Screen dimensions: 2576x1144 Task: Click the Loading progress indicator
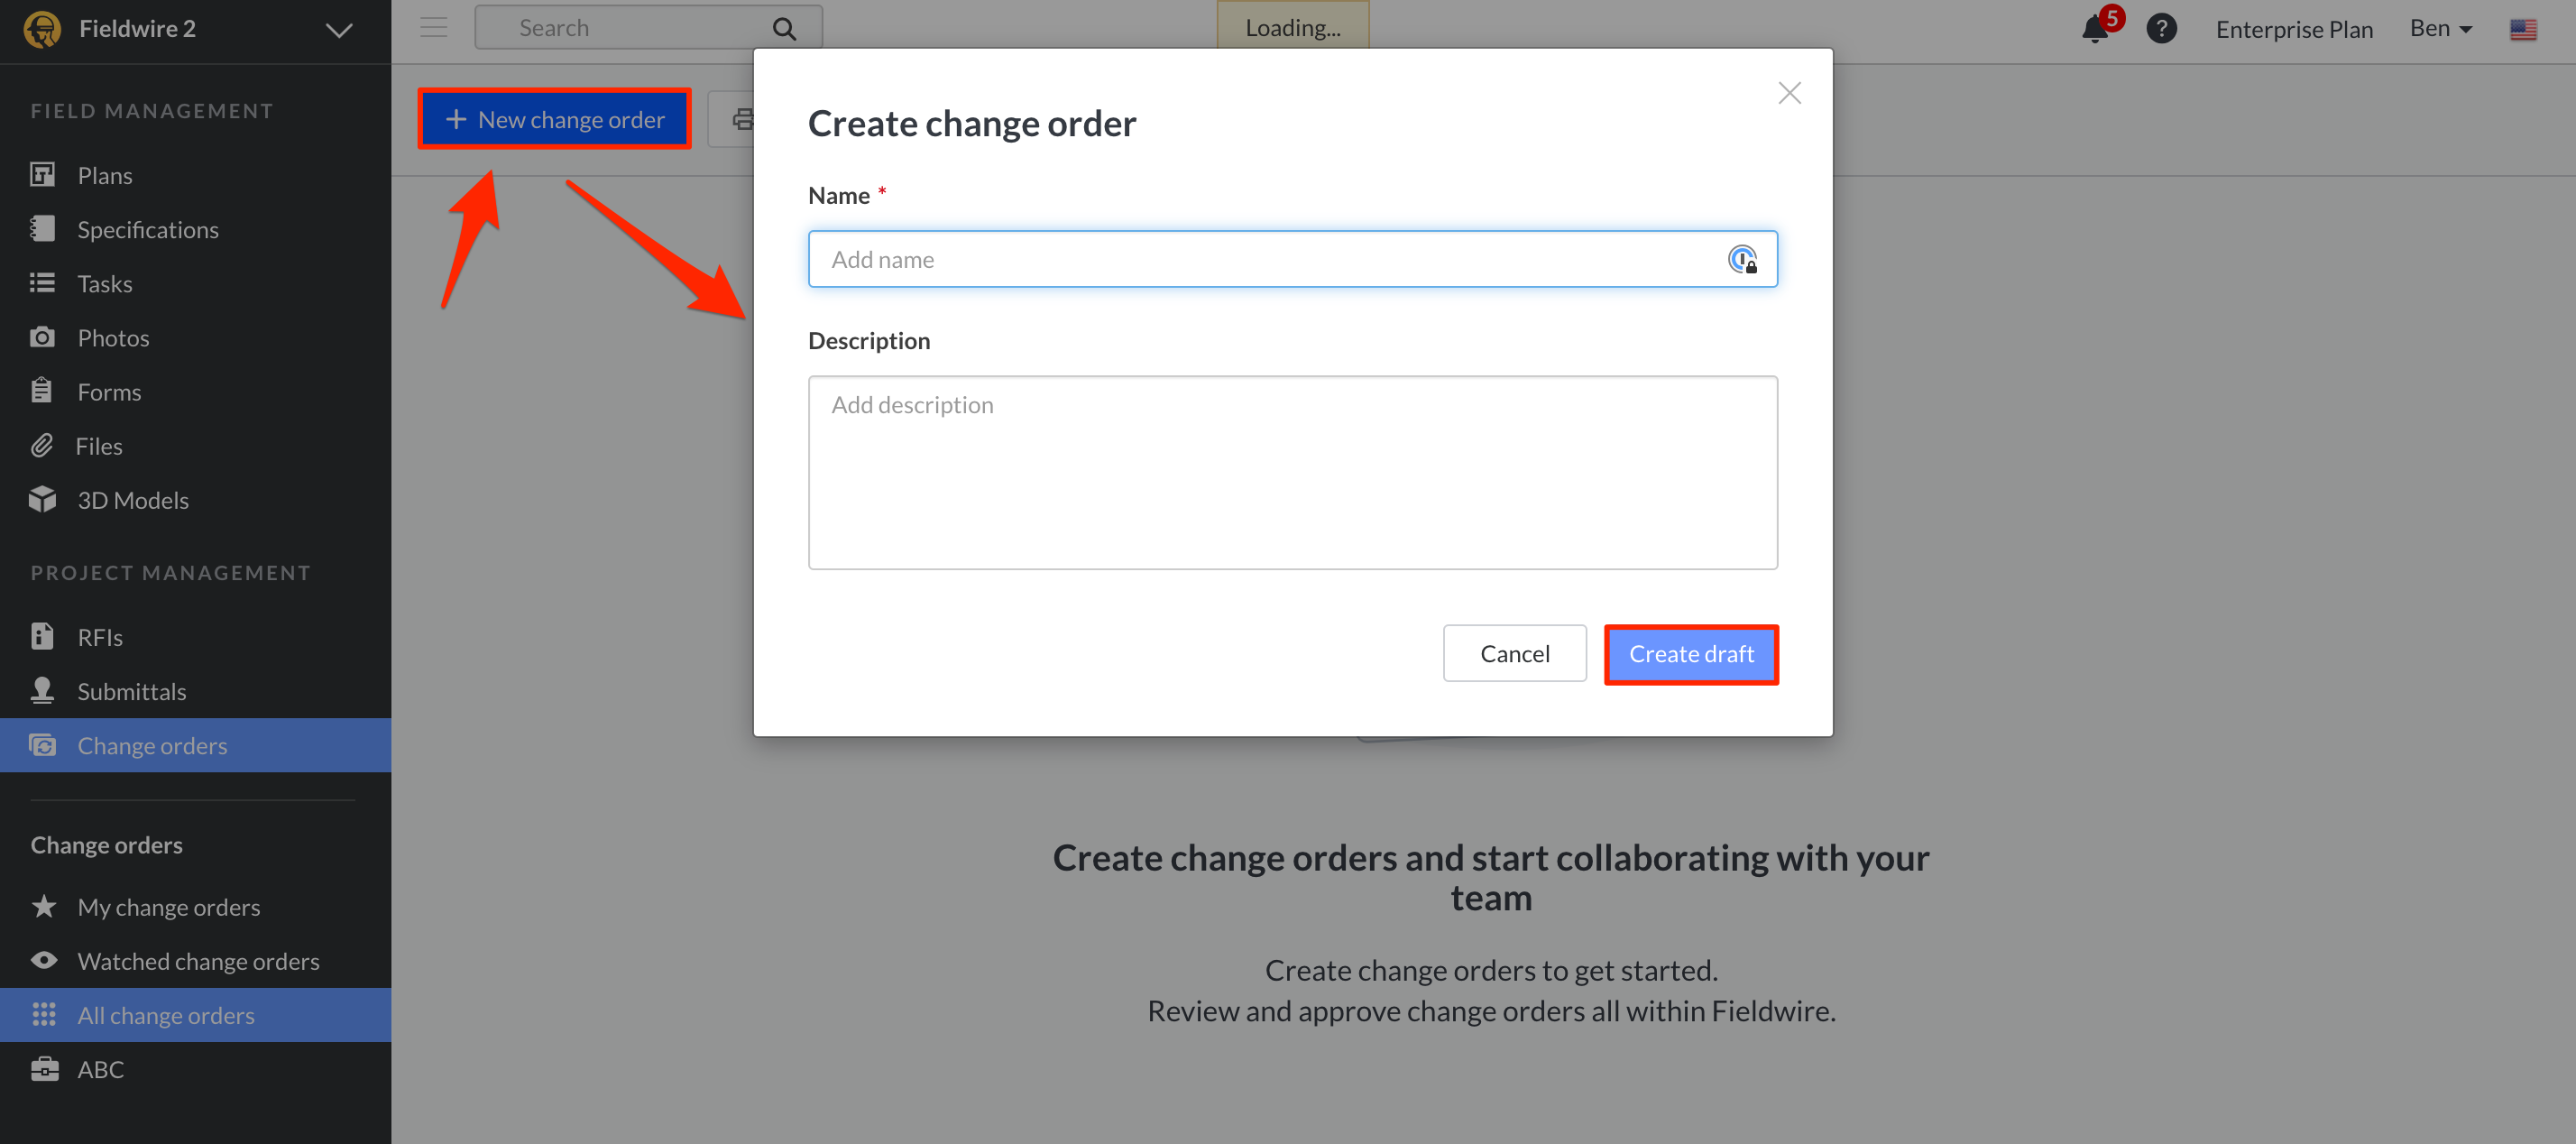coord(1292,27)
